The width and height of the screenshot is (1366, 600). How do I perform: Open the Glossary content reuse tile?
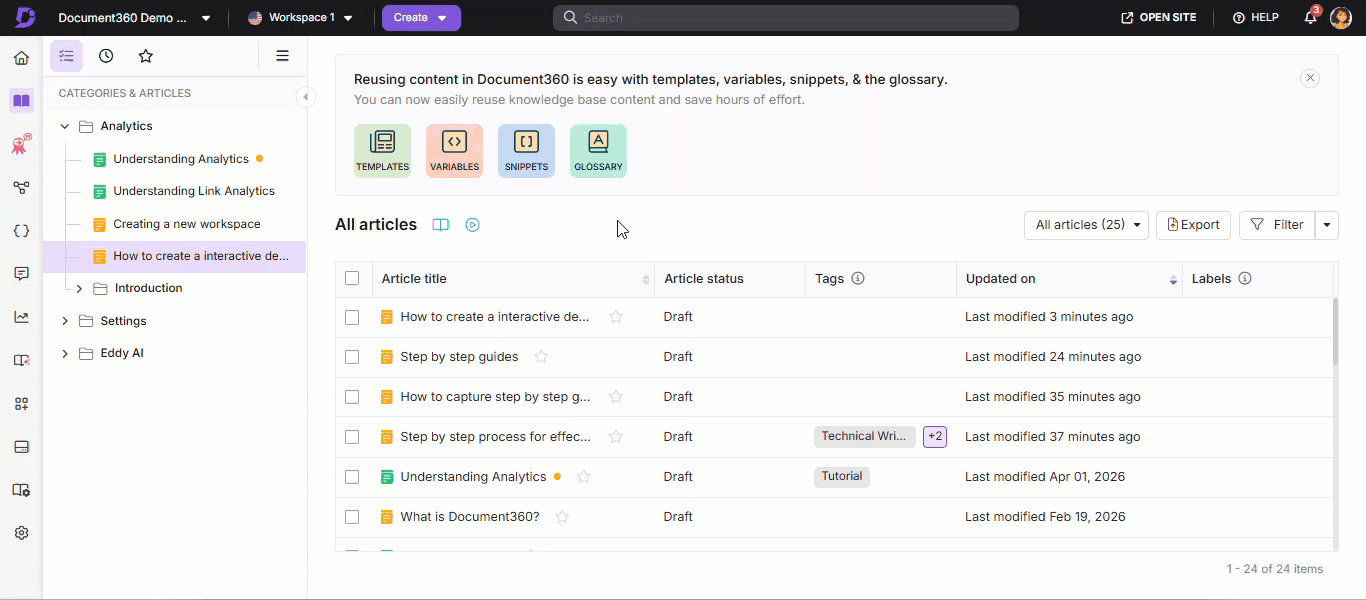pos(598,150)
